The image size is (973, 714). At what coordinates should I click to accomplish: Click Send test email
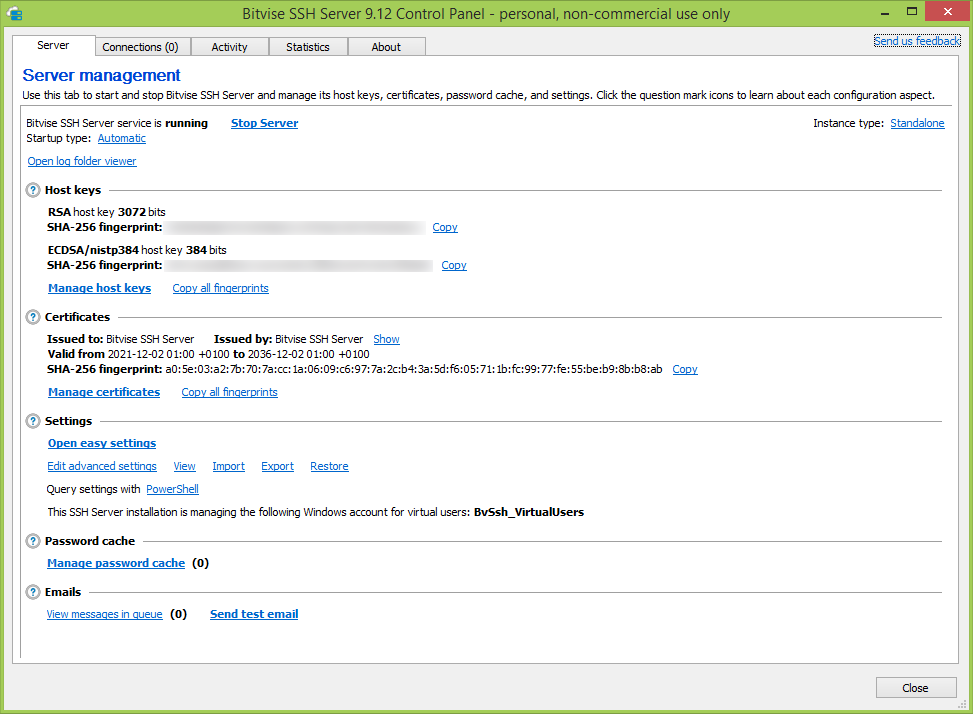coord(254,614)
